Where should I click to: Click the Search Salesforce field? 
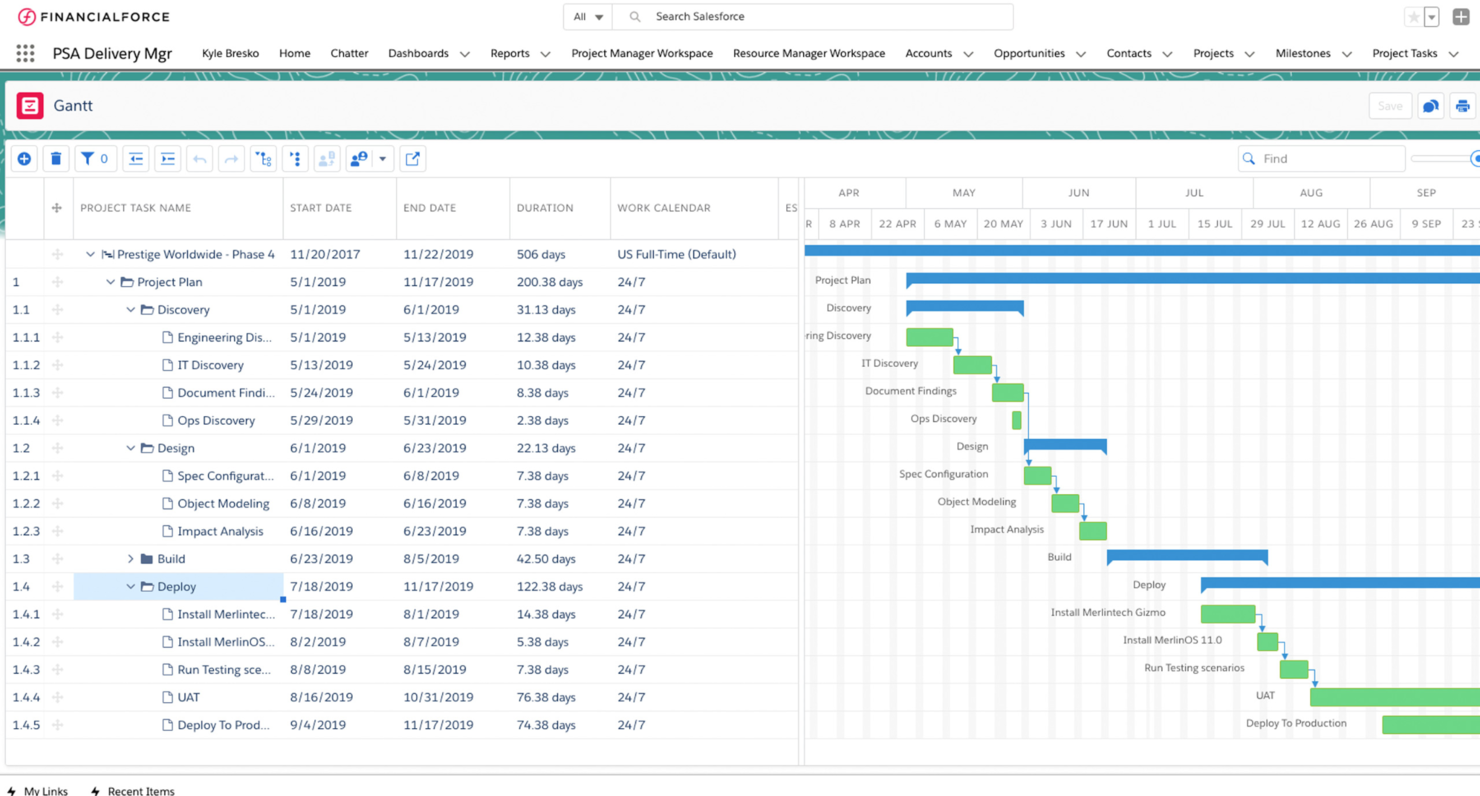pos(813,17)
